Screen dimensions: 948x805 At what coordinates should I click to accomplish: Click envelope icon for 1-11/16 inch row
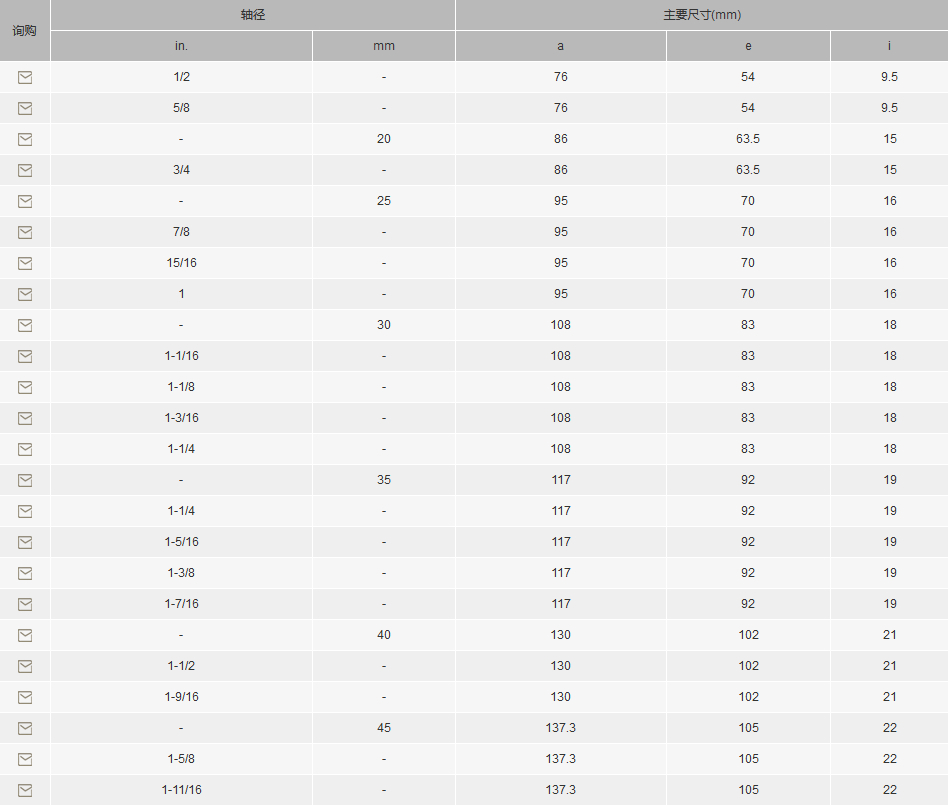[25, 790]
